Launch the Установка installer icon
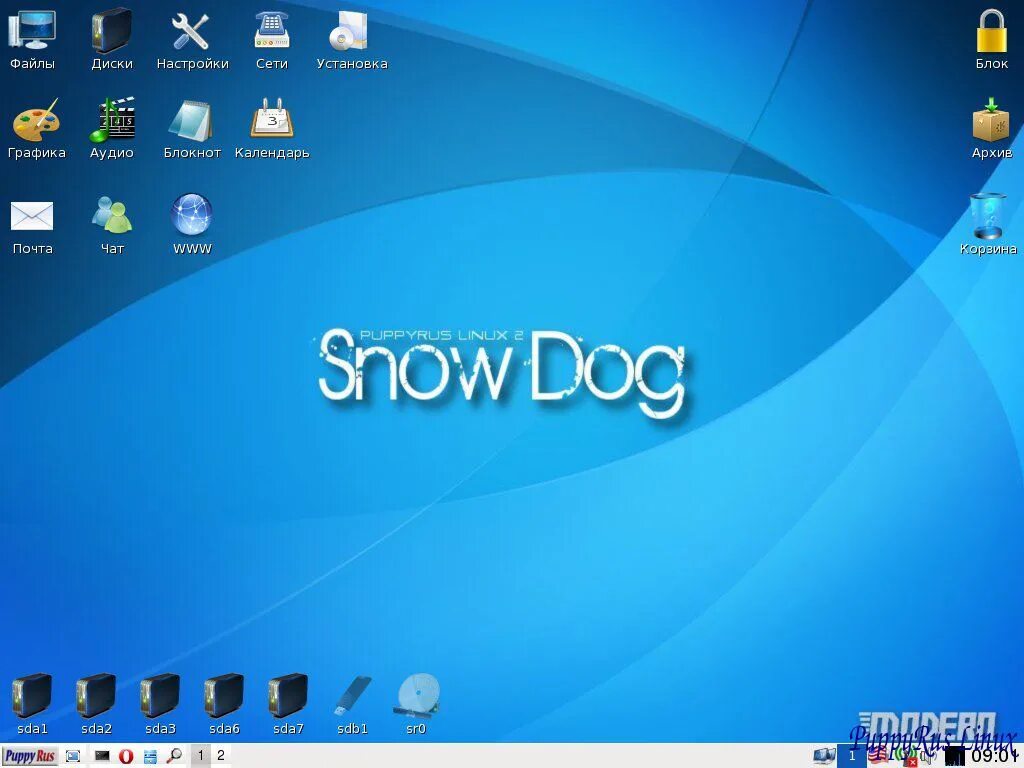The width and height of the screenshot is (1024, 768). click(x=352, y=39)
